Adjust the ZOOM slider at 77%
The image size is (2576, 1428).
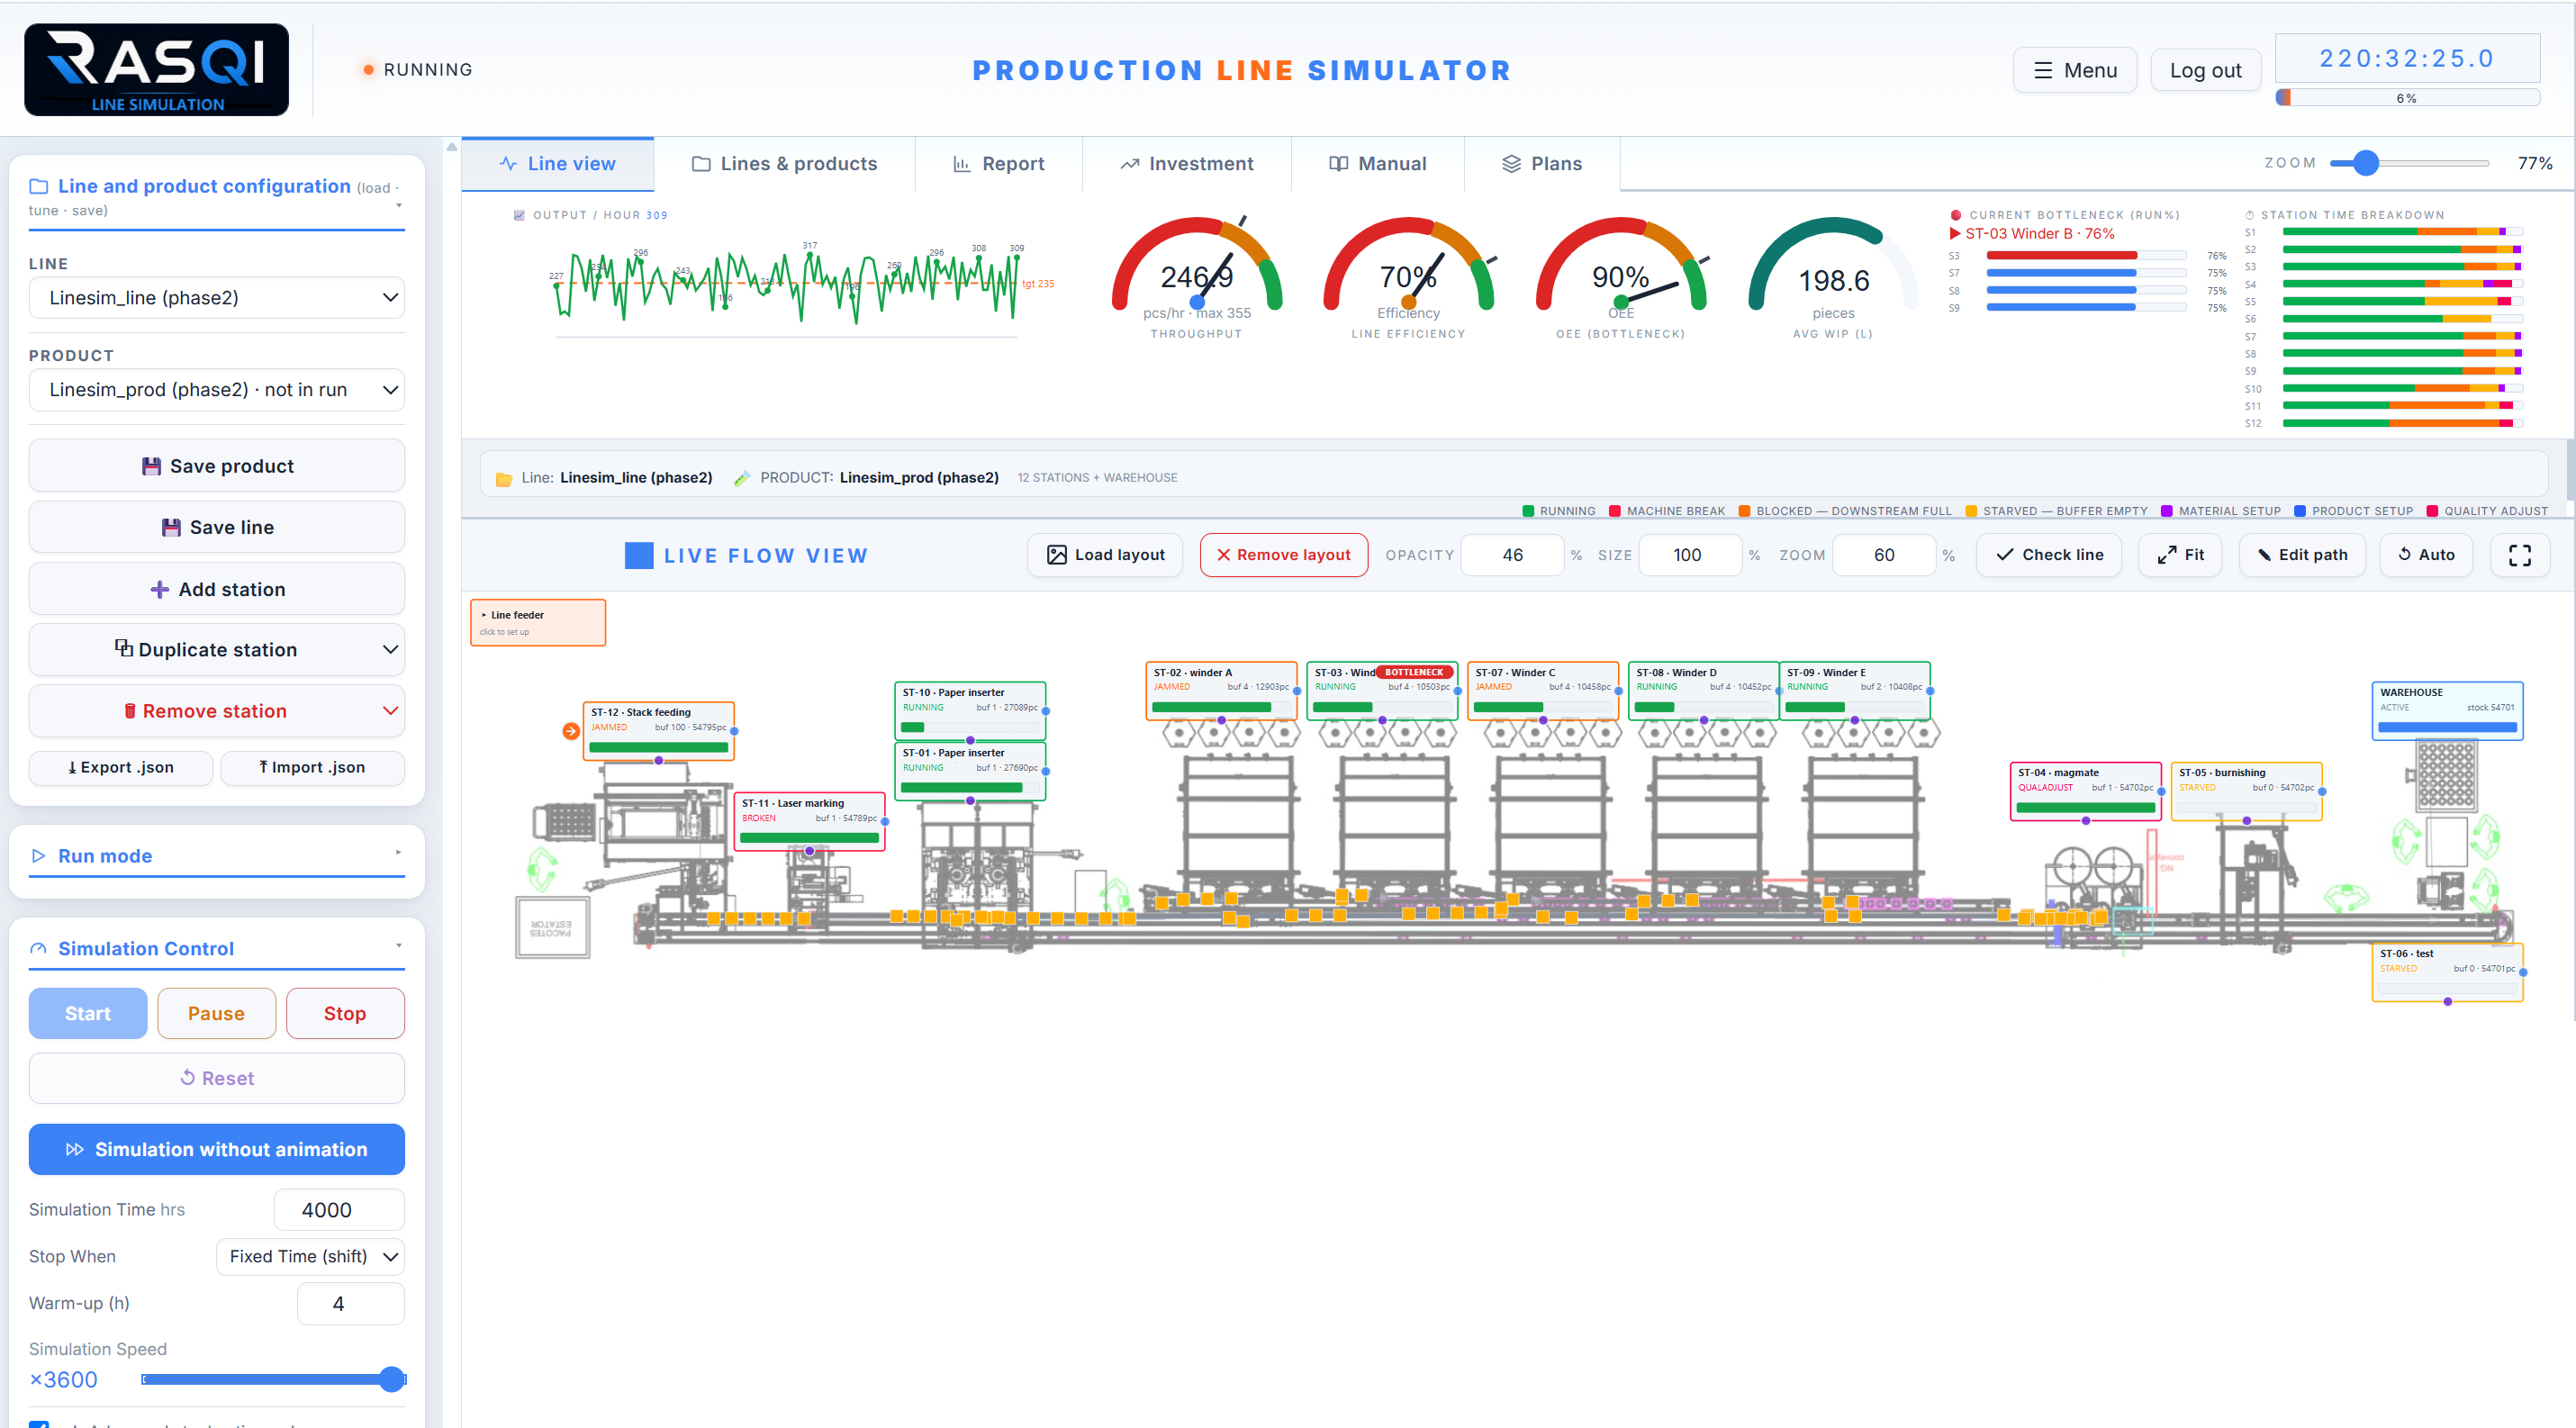[x=2366, y=163]
